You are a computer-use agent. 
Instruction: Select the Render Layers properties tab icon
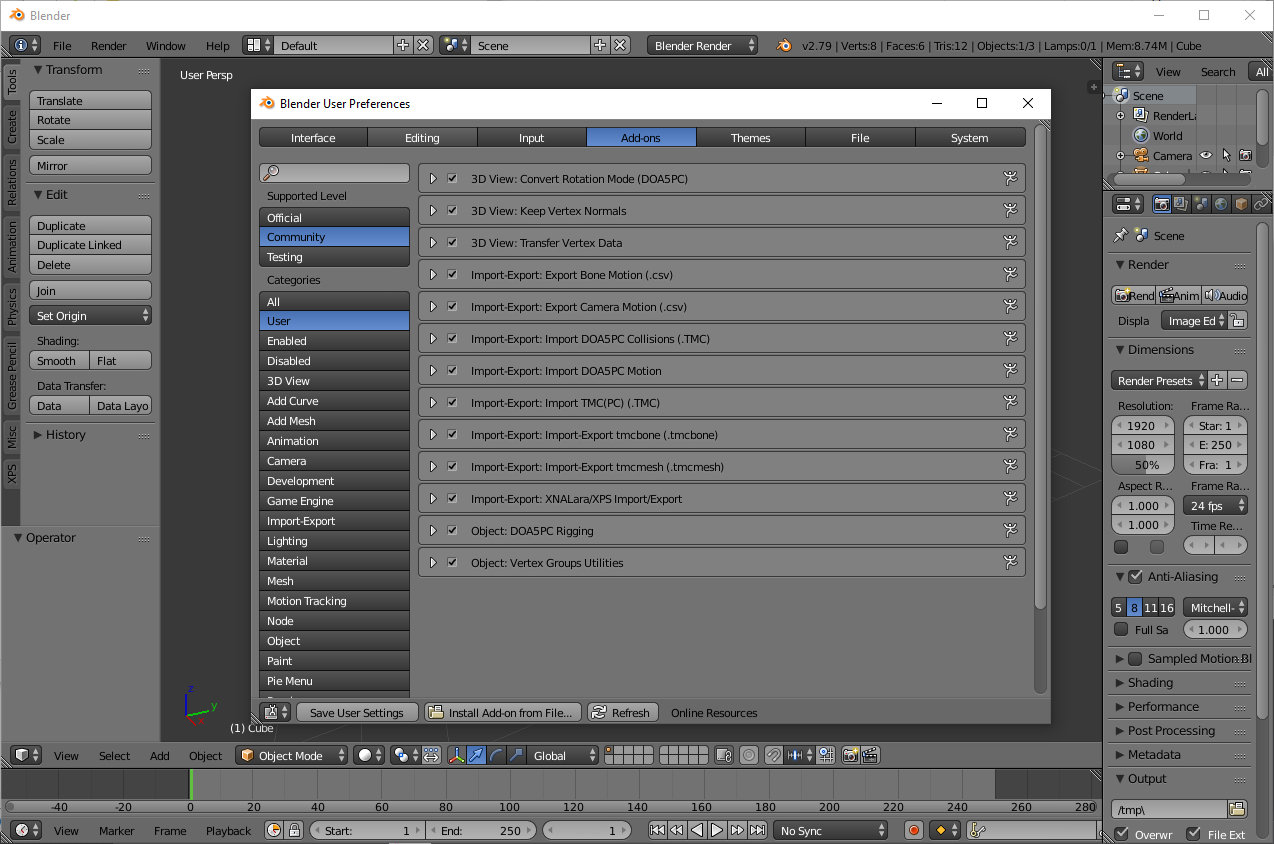(1181, 204)
